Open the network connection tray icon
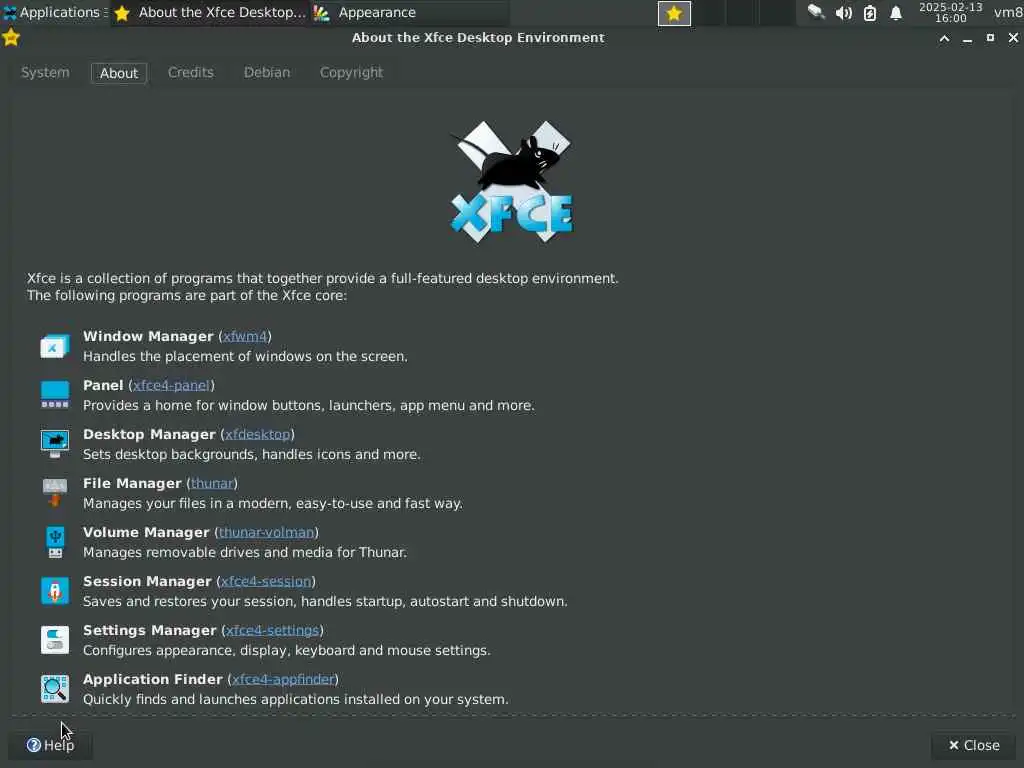This screenshot has height=768, width=1024. (816, 12)
